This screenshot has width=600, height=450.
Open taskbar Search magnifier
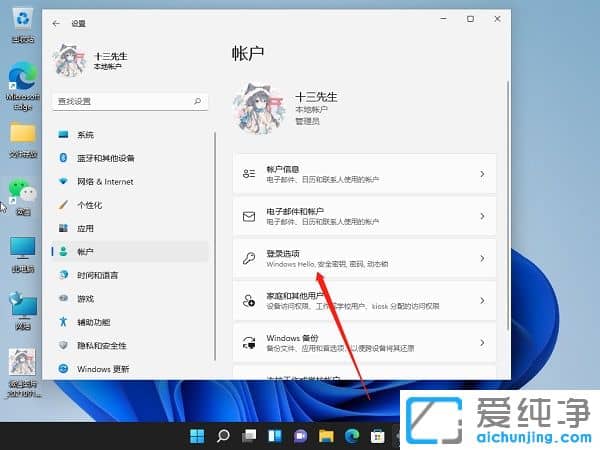223,436
